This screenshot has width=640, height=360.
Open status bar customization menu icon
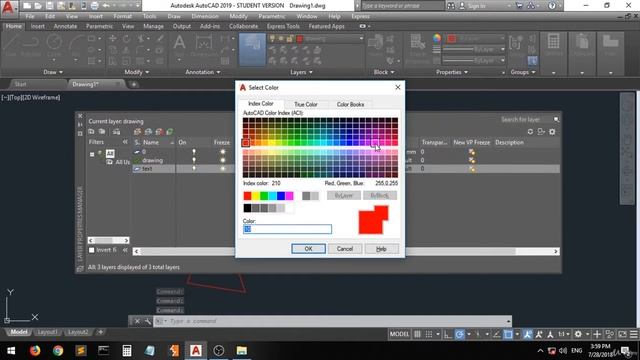[633, 334]
